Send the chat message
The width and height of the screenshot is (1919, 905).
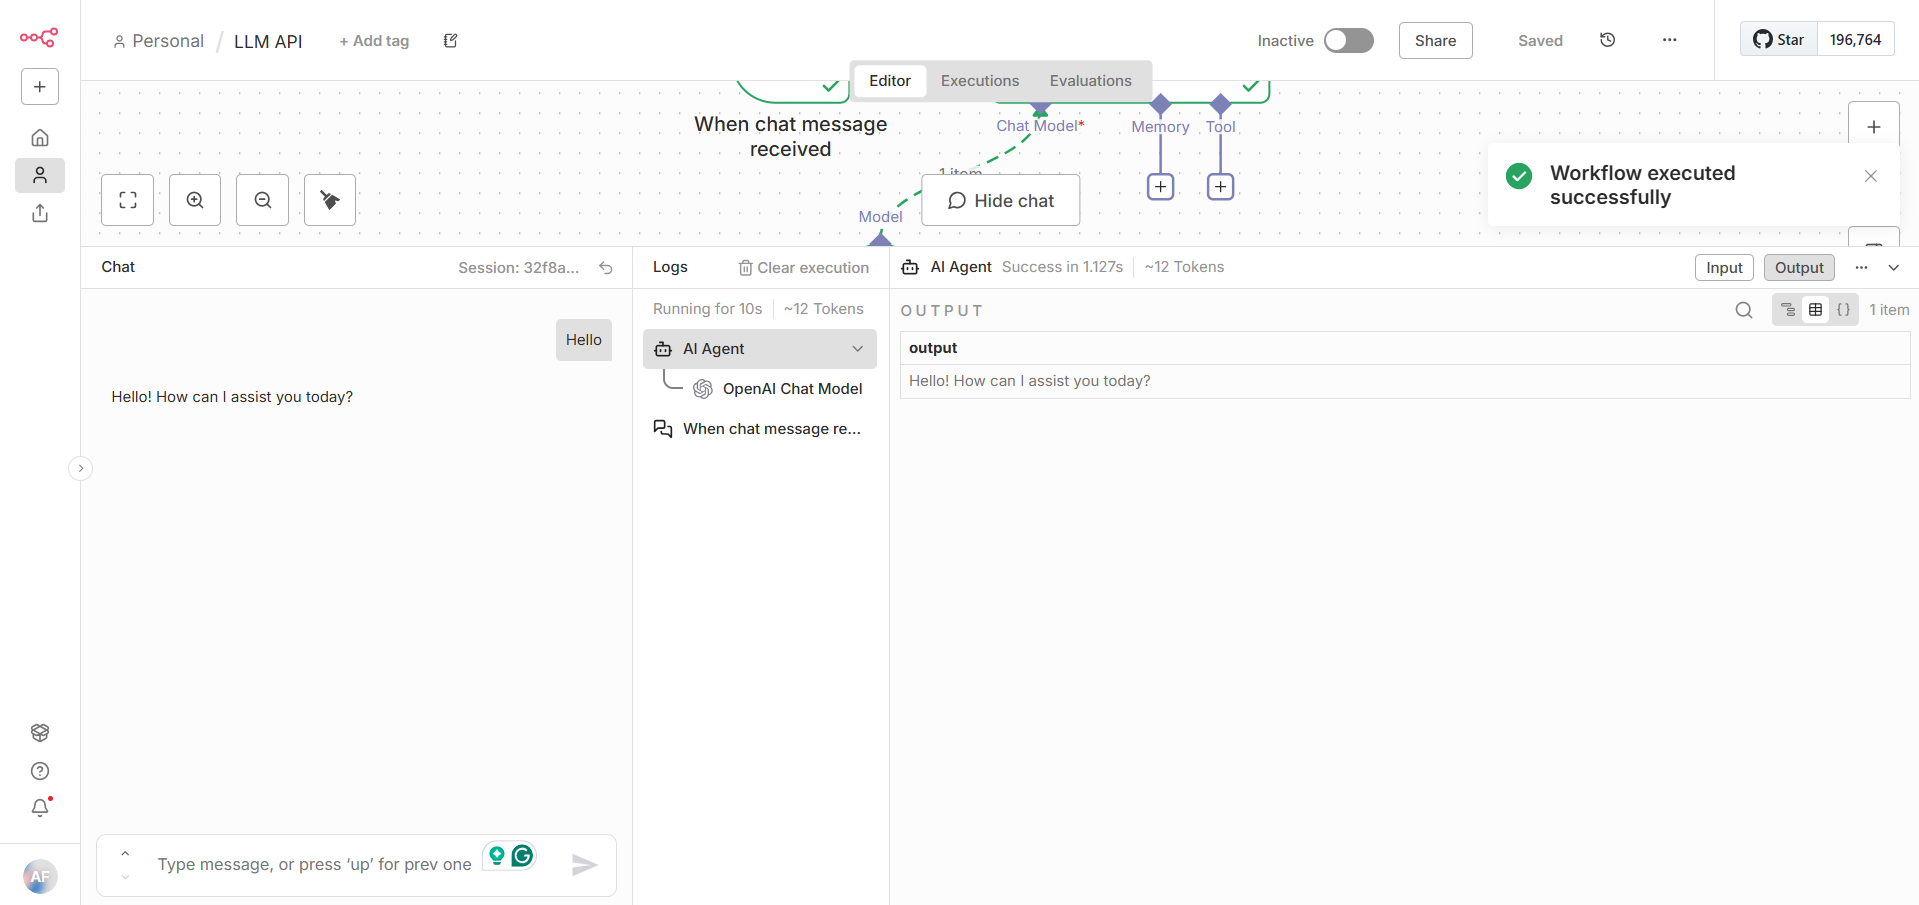(x=585, y=865)
